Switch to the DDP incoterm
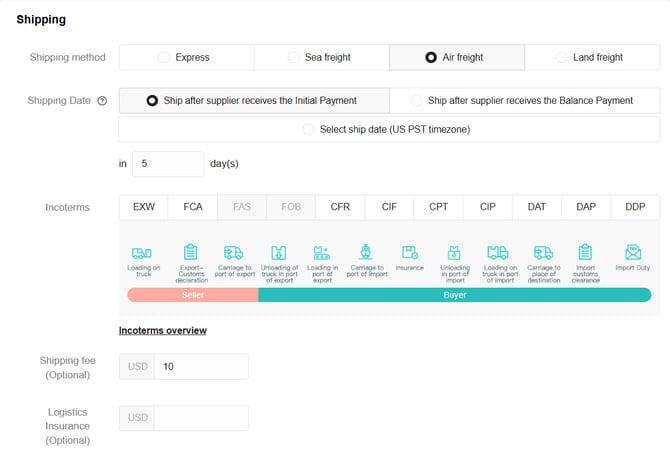Screen dimensions: 670x451 coord(634,207)
